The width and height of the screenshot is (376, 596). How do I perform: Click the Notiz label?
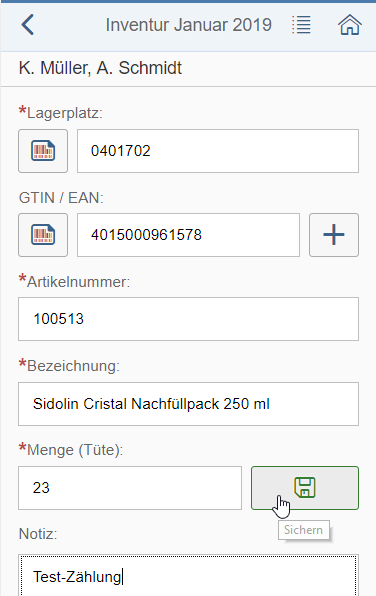(x=38, y=534)
